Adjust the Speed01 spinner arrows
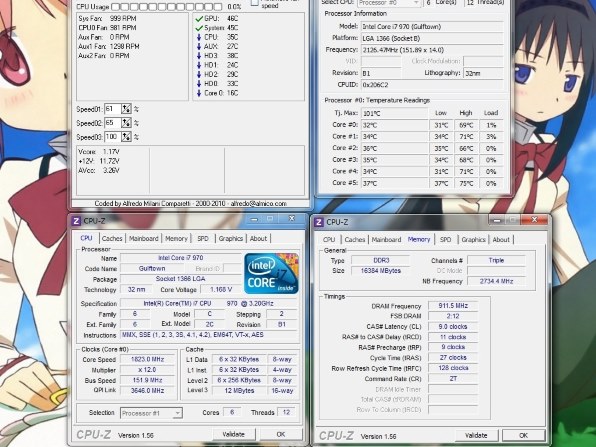 [x=126, y=109]
